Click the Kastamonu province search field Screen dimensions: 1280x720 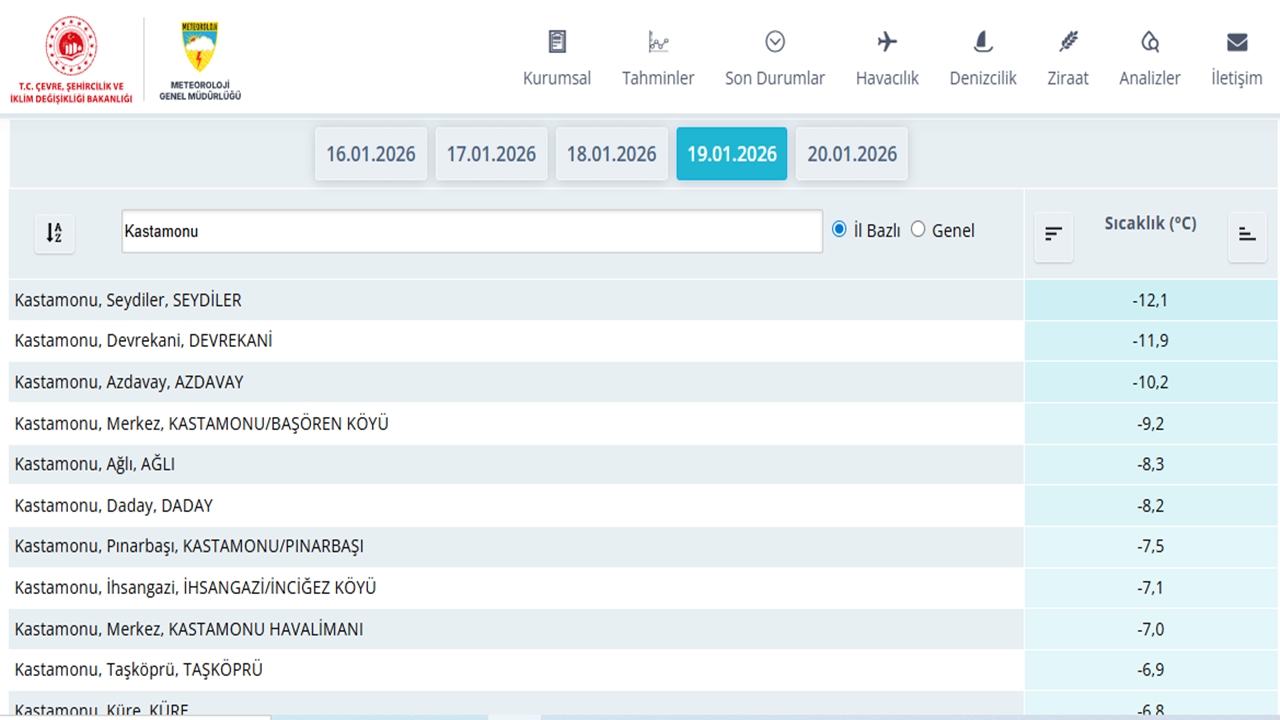[x=471, y=231]
